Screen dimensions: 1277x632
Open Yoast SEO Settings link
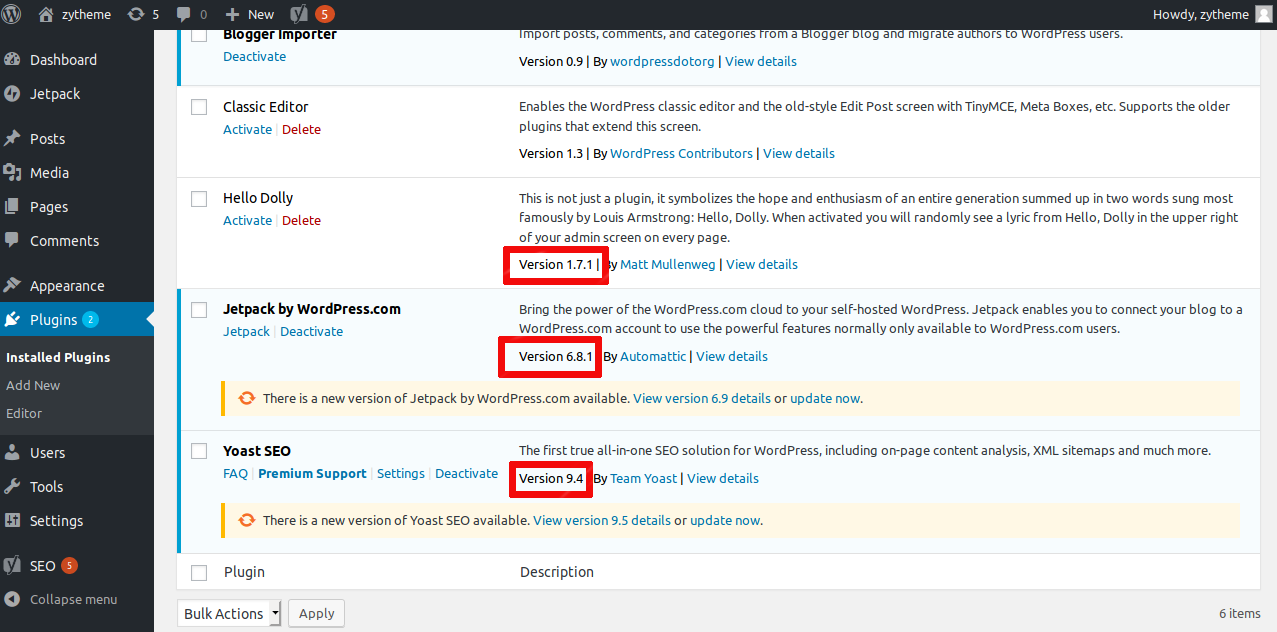pos(401,474)
